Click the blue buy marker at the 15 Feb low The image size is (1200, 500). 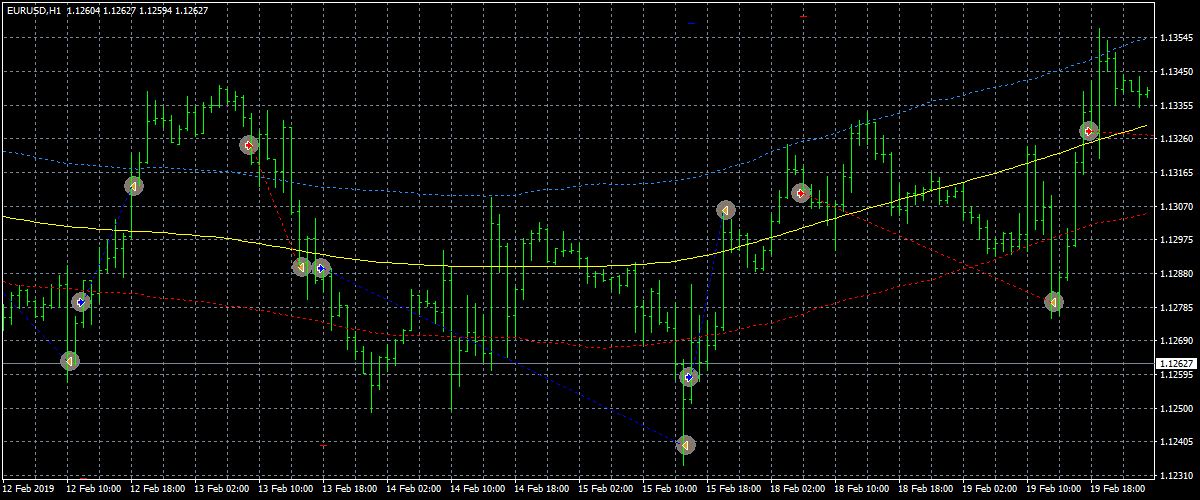pos(689,376)
